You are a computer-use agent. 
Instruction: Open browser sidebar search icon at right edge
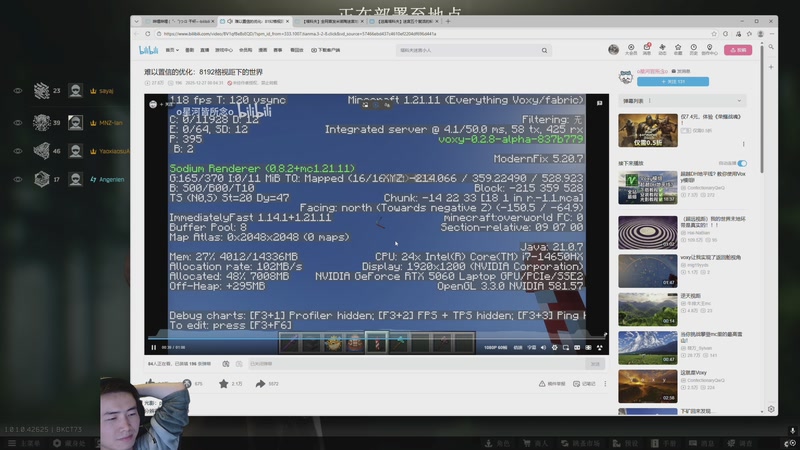click(x=771, y=47)
